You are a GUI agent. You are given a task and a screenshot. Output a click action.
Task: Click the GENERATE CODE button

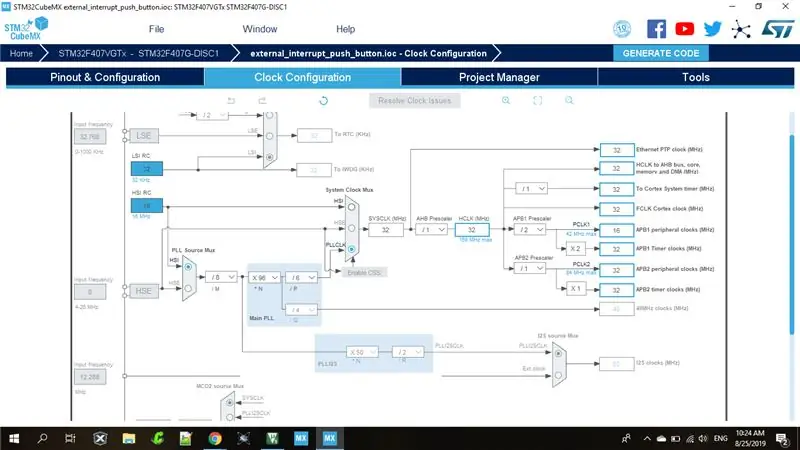coord(661,53)
